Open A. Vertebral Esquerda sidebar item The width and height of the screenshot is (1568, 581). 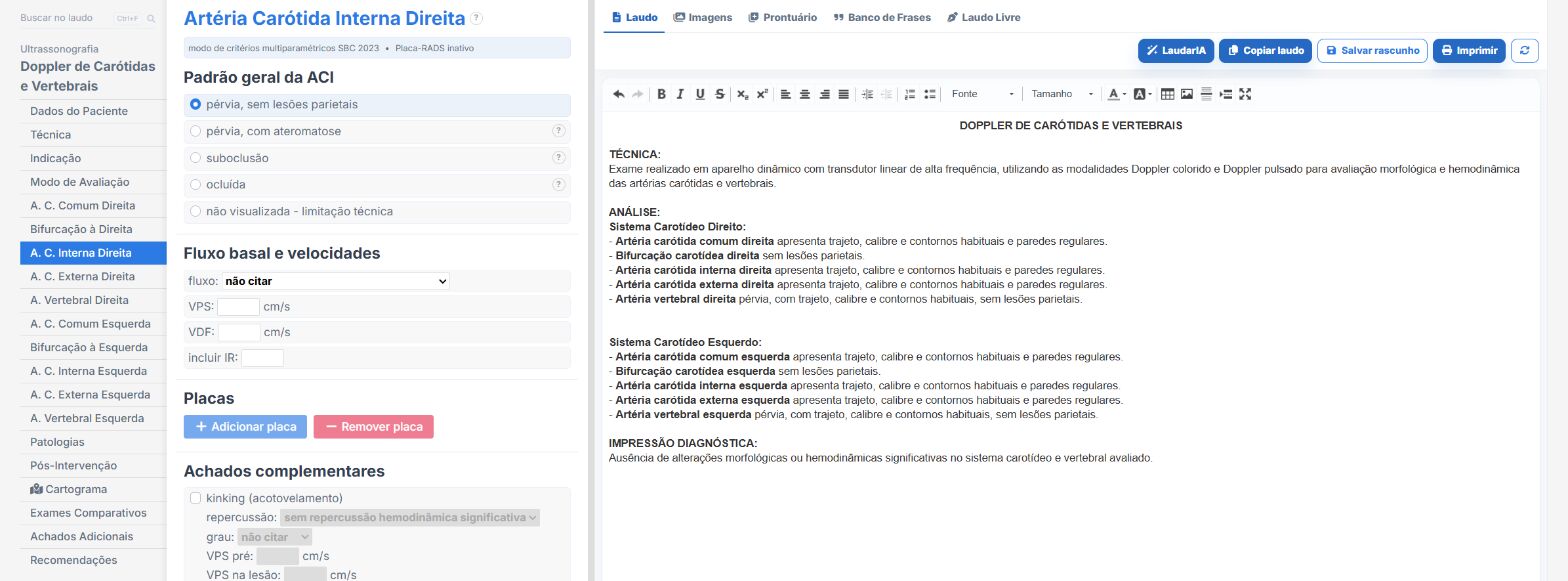click(93, 418)
